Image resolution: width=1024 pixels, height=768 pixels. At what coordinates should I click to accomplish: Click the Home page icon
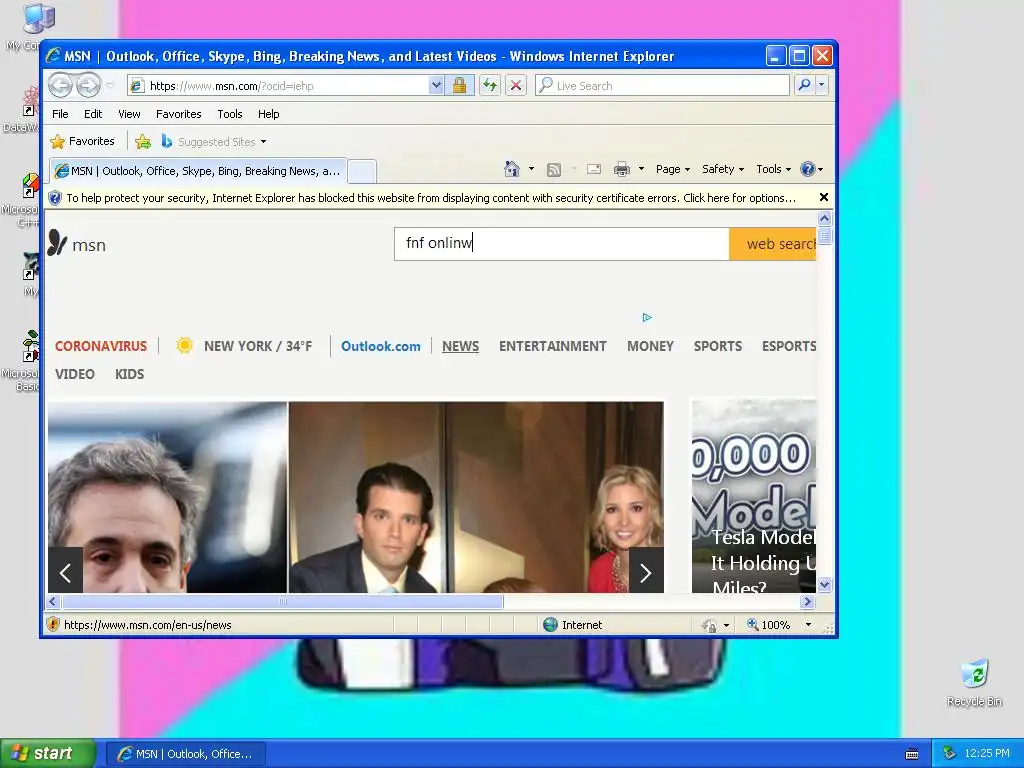[512, 169]
